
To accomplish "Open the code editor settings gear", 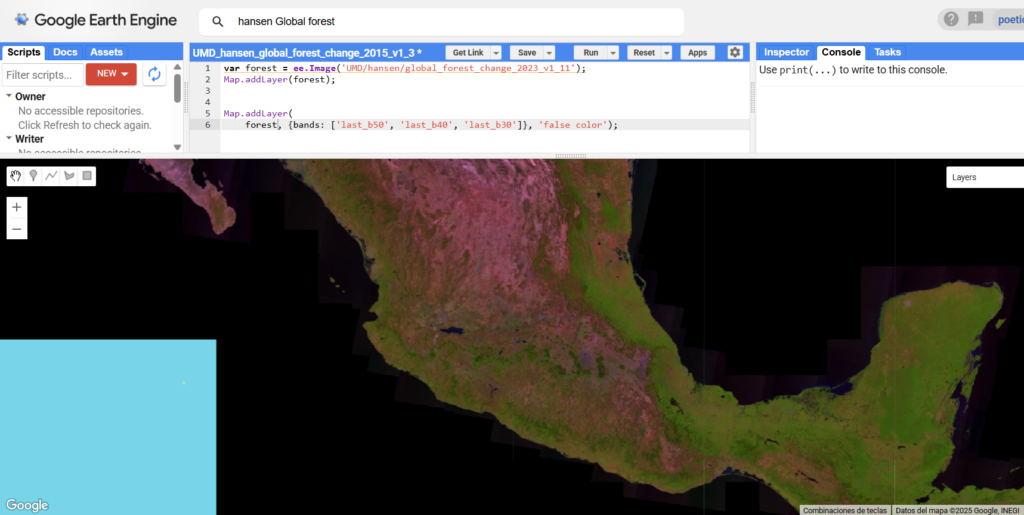I will point(735,53).
